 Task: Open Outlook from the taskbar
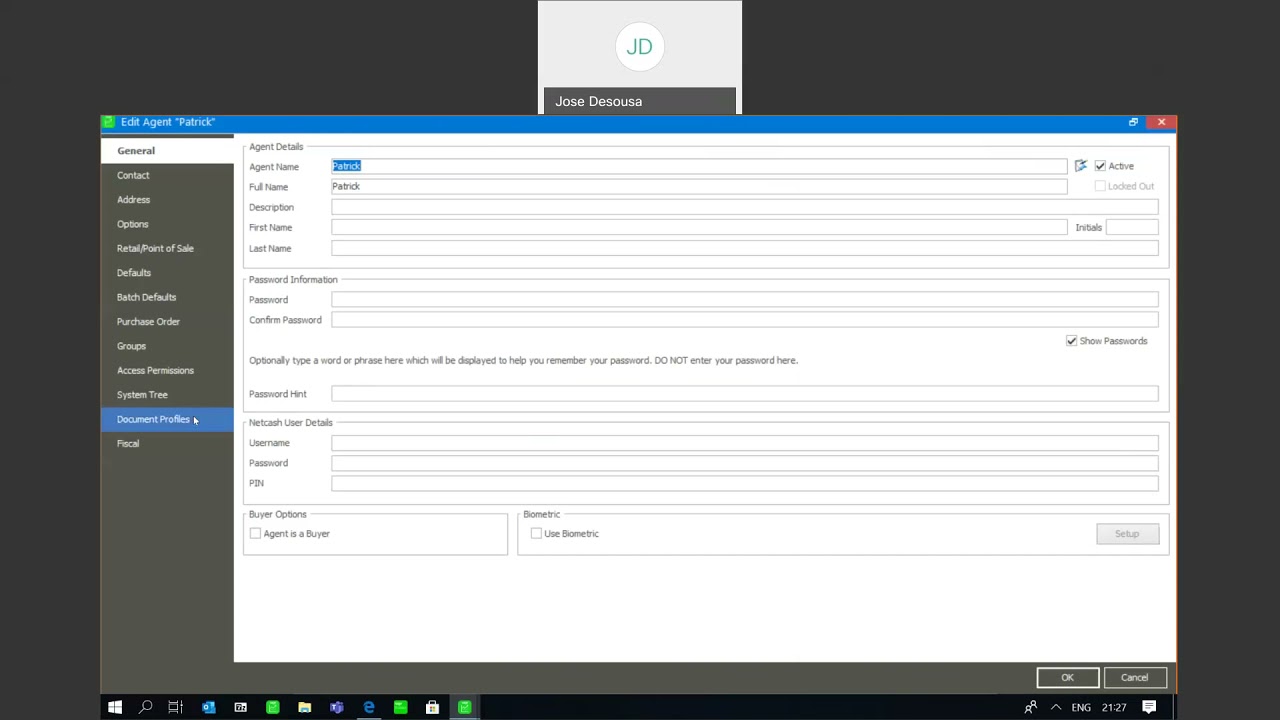coord(208,707)
